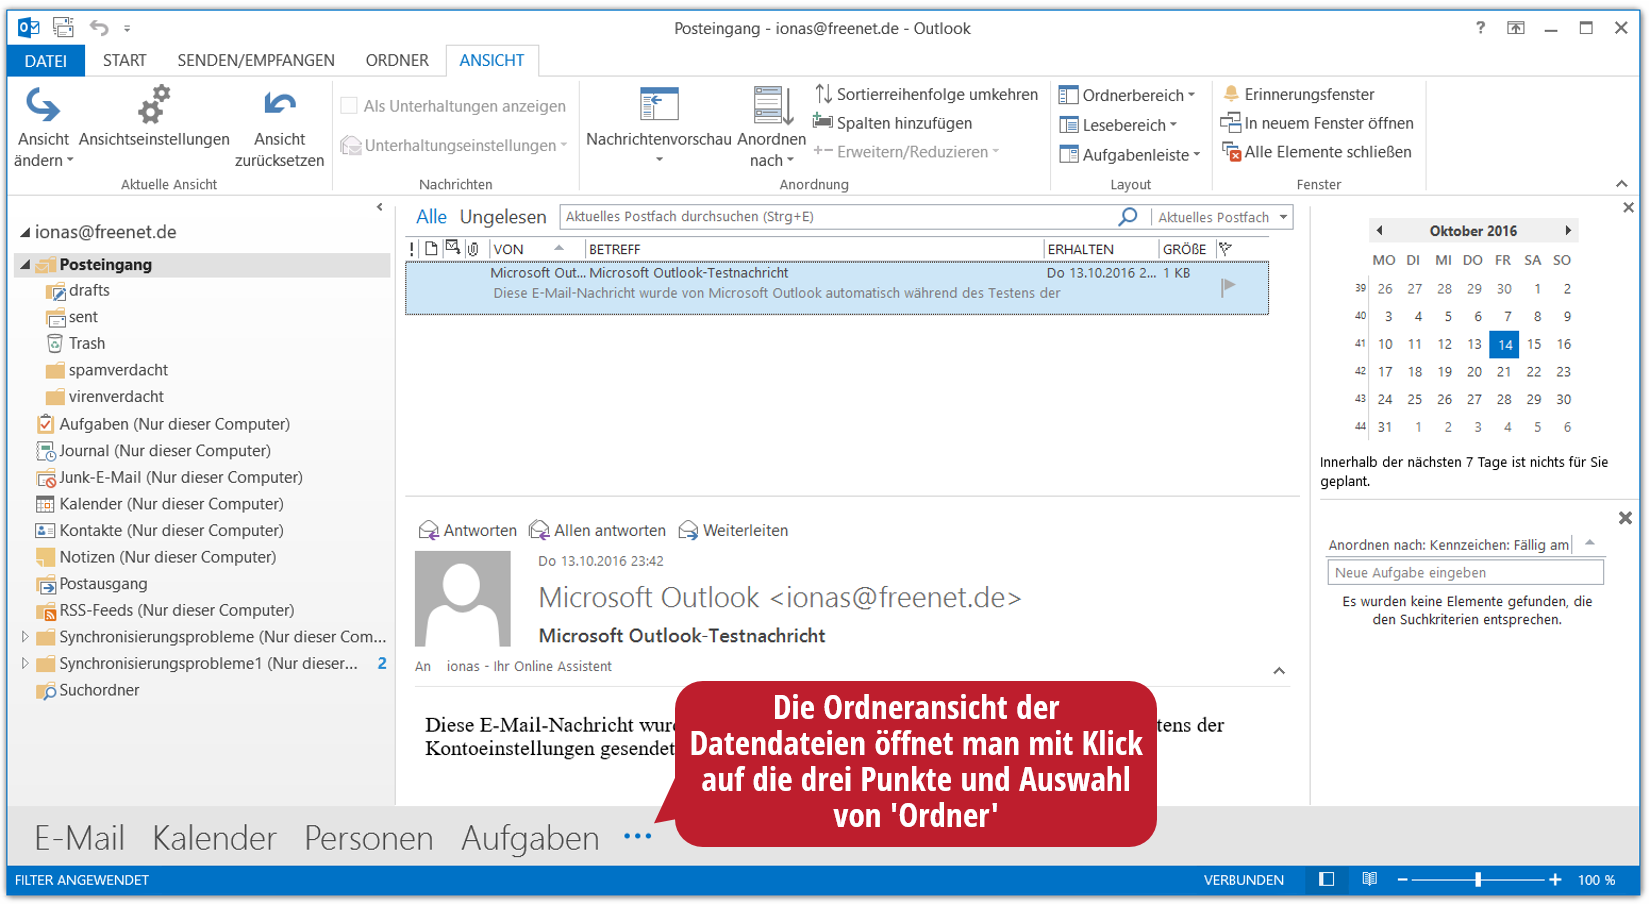Viewport: 1650px width, 905px height.
Task: Reply to all with Allen antworten
Action: (597, 530)
